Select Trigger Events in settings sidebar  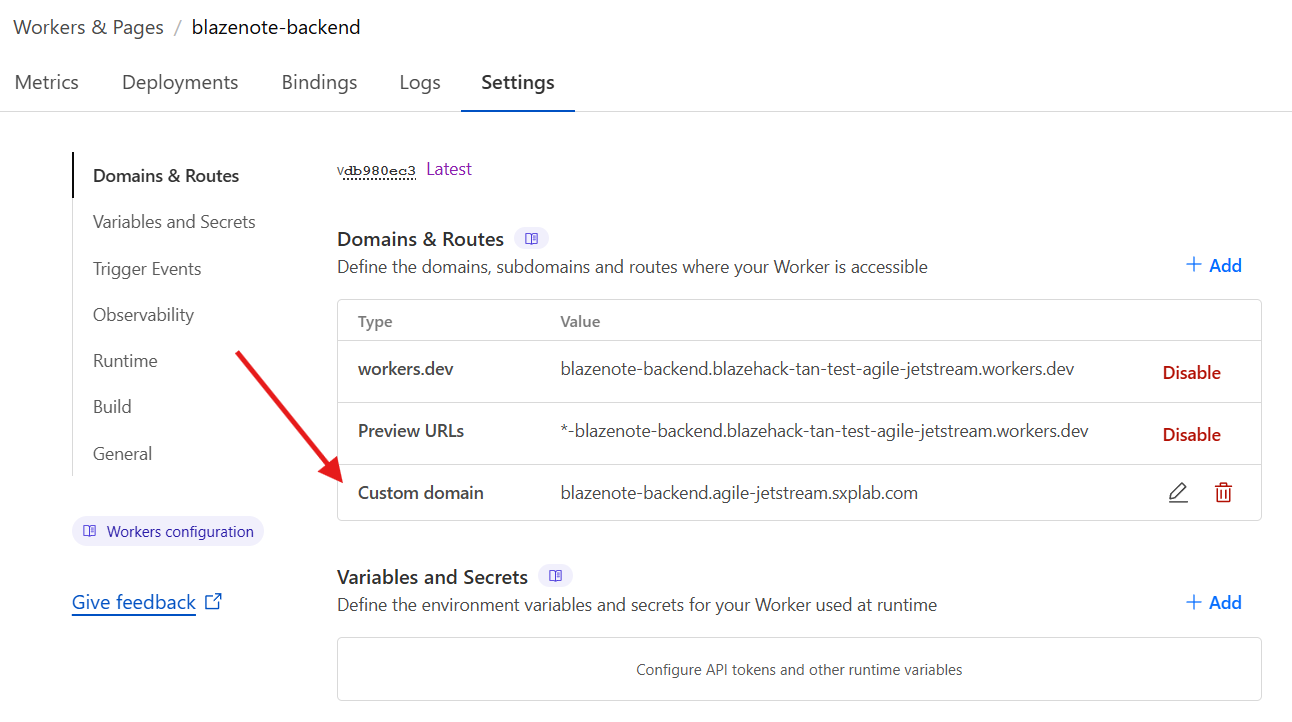coord(147,269)
